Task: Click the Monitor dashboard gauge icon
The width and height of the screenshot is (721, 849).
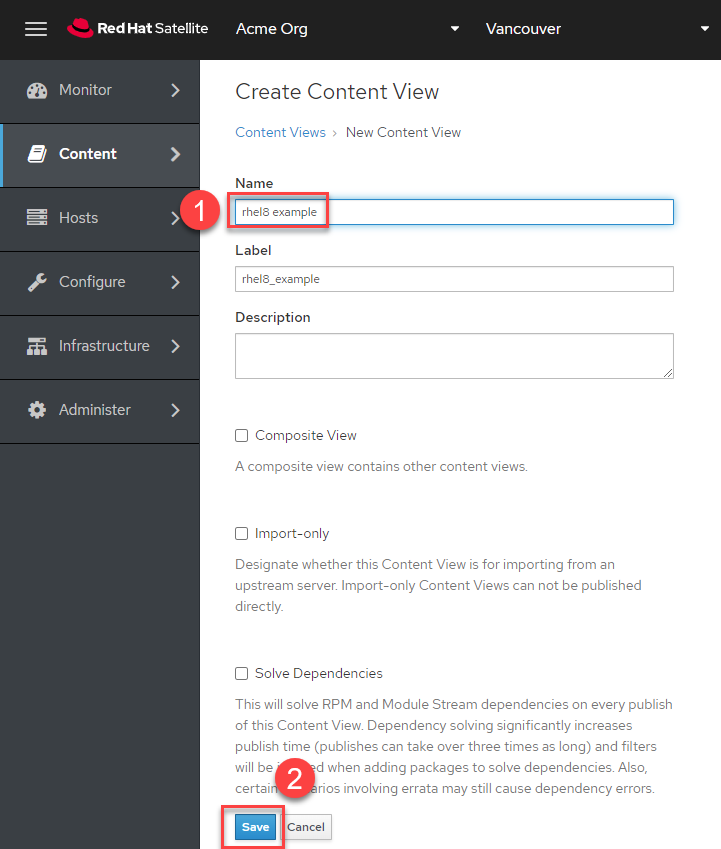Action: point(37,91)
